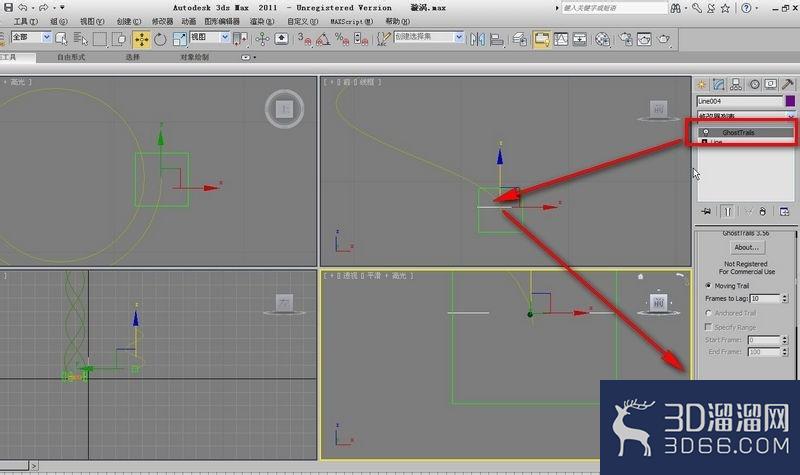Open the 组 menu
The image size is (800, 475).
pos(59,21)
